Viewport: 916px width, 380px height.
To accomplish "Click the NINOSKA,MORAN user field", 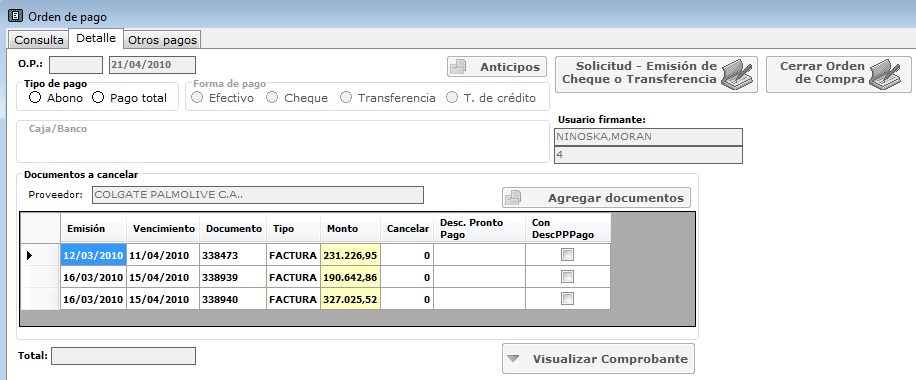I will 648,137.
